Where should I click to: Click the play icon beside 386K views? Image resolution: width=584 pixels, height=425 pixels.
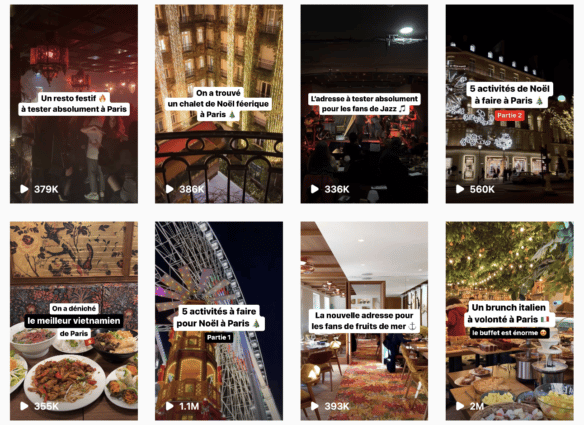169,189
